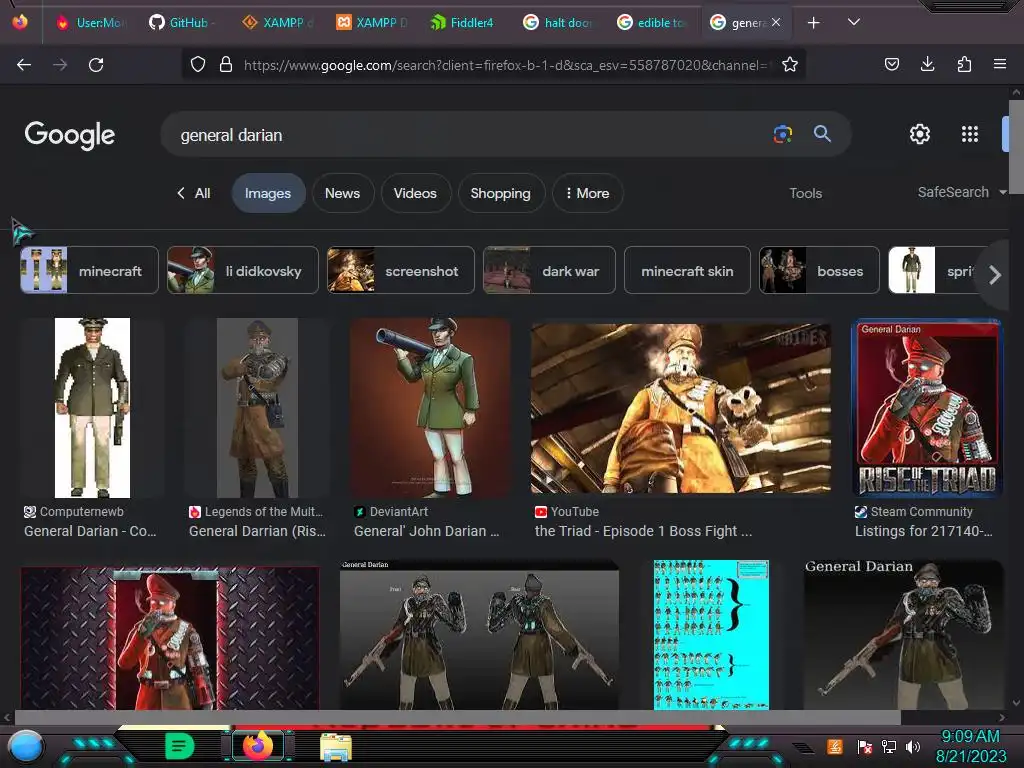Click the horizontal scrollbar at page bottom
The height and width of the screenshot is (768, 1024).
[457, 717]
